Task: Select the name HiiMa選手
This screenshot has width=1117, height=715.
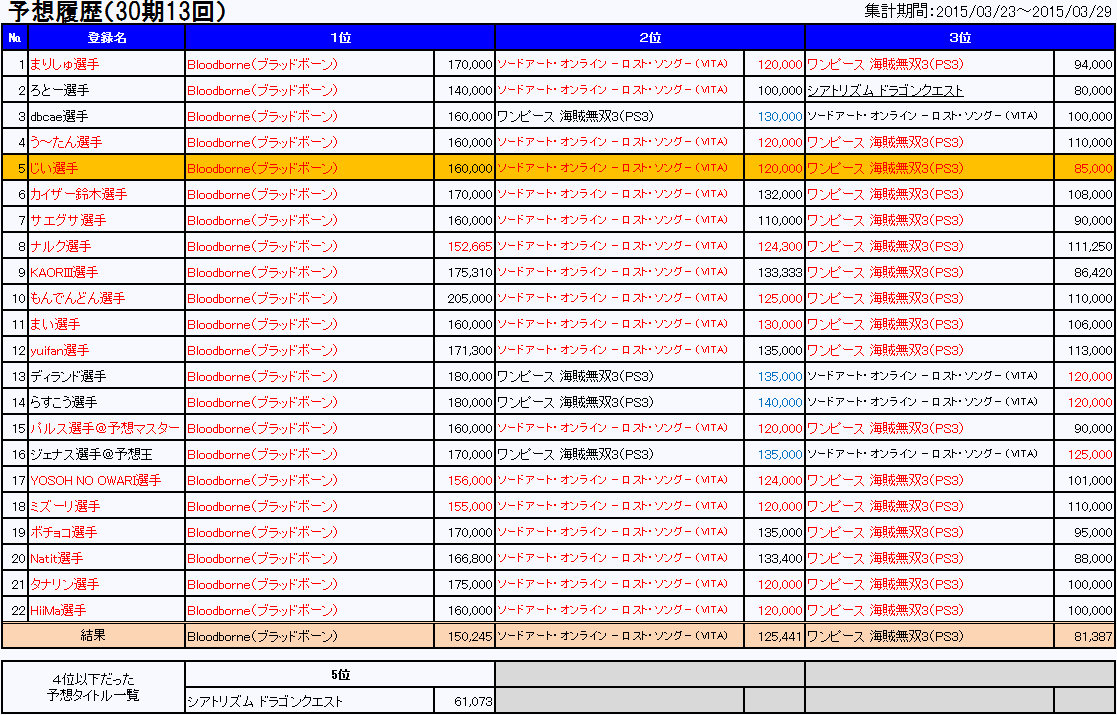Action: click(58, 610)
